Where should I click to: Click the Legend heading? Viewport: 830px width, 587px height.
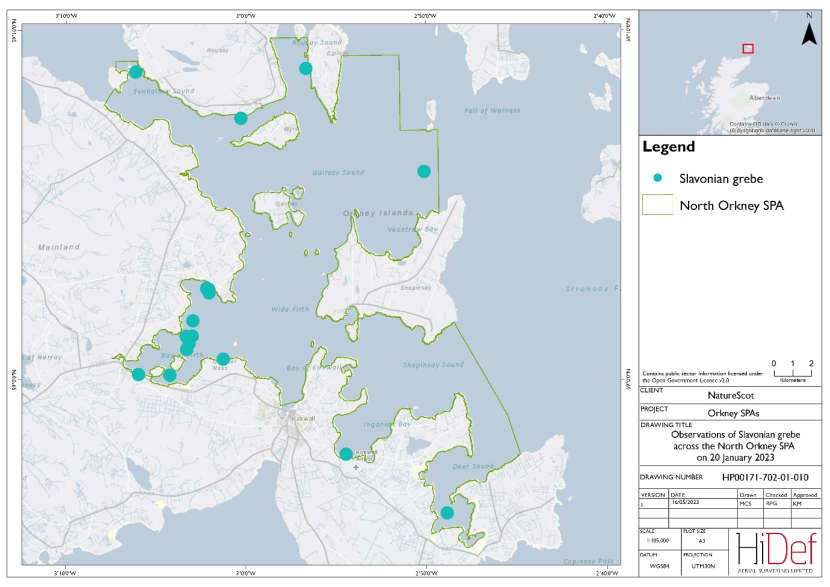669,147
